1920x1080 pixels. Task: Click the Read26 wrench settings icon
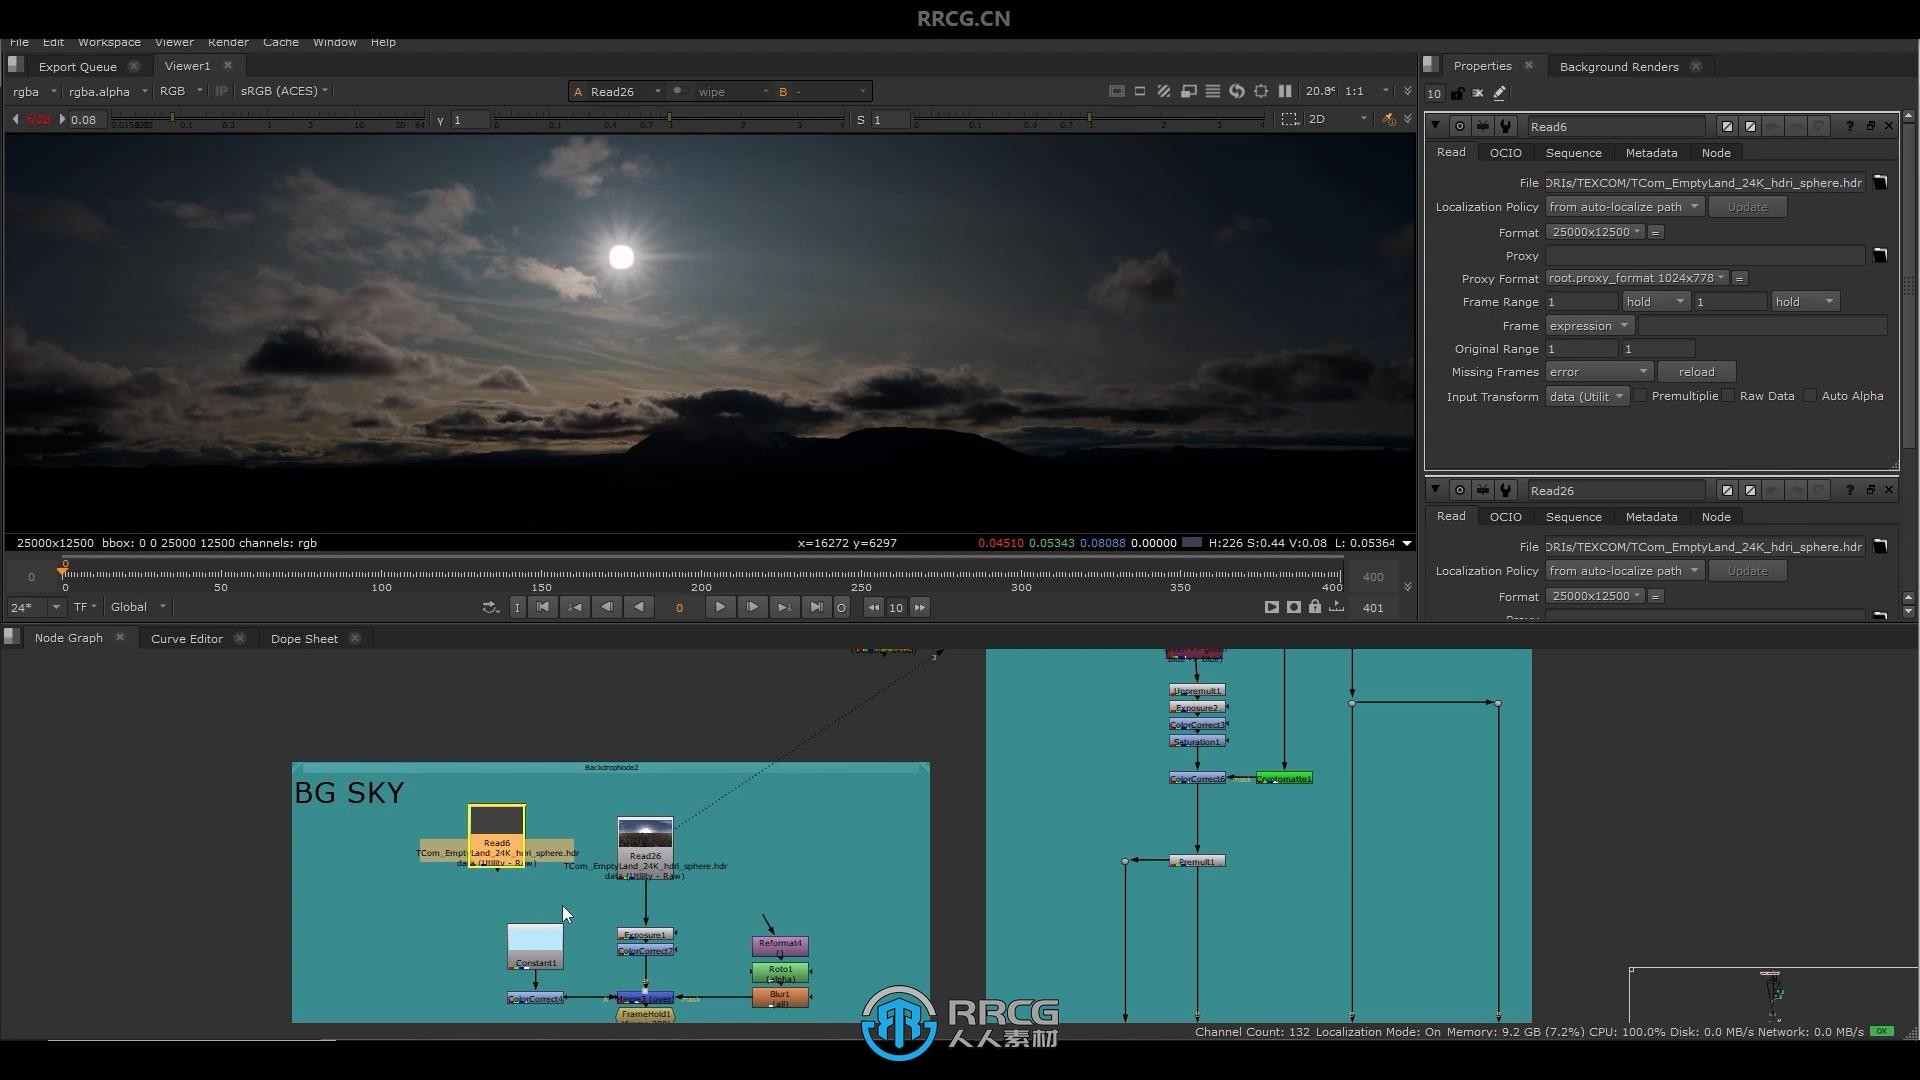[x=1506, y=490]
